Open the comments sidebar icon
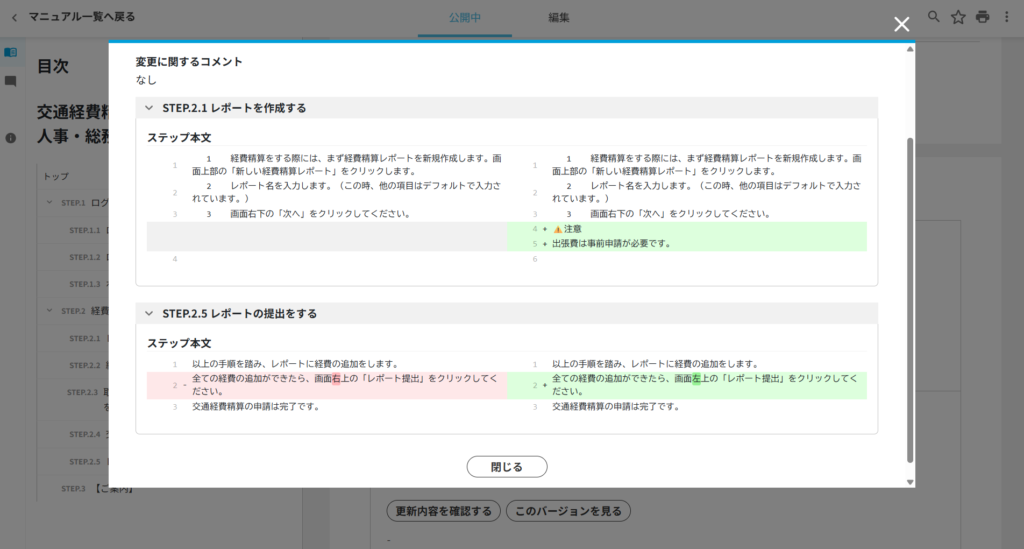Screen dimensions: 1024x549 tap(11, 81)
